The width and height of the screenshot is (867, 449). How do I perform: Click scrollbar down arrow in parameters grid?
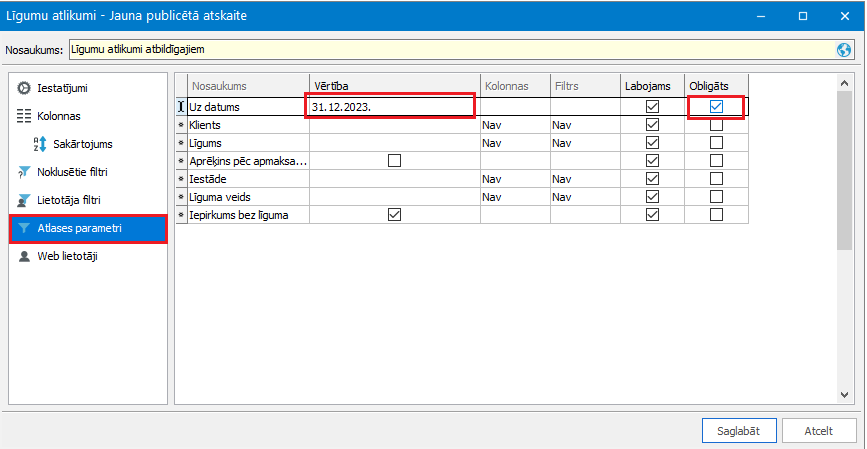click(x=844, y=394)
